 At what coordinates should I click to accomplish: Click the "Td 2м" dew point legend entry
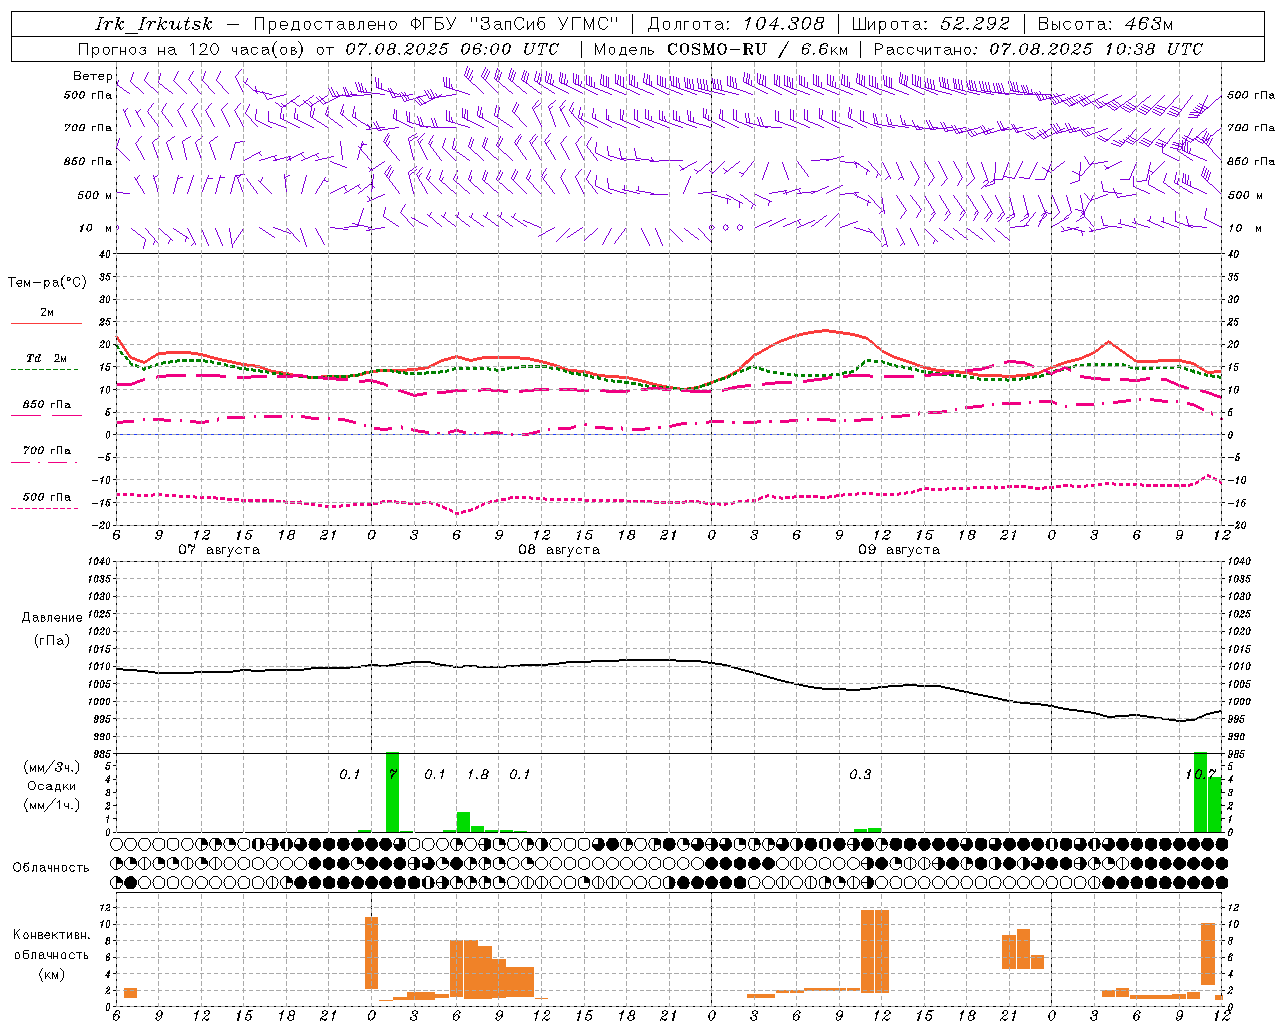47,358
